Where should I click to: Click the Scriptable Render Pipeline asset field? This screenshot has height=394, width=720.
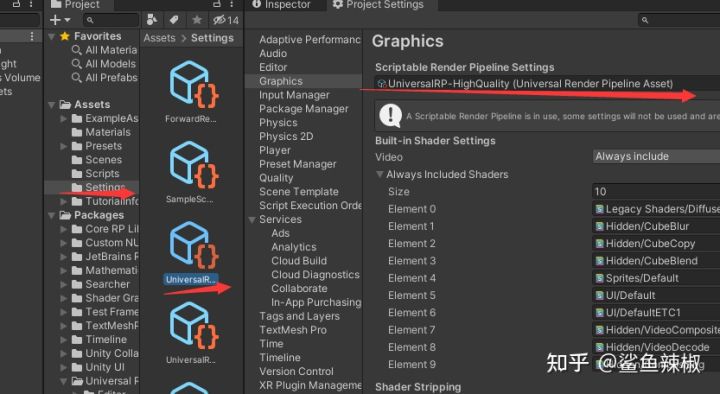point(547,84)
